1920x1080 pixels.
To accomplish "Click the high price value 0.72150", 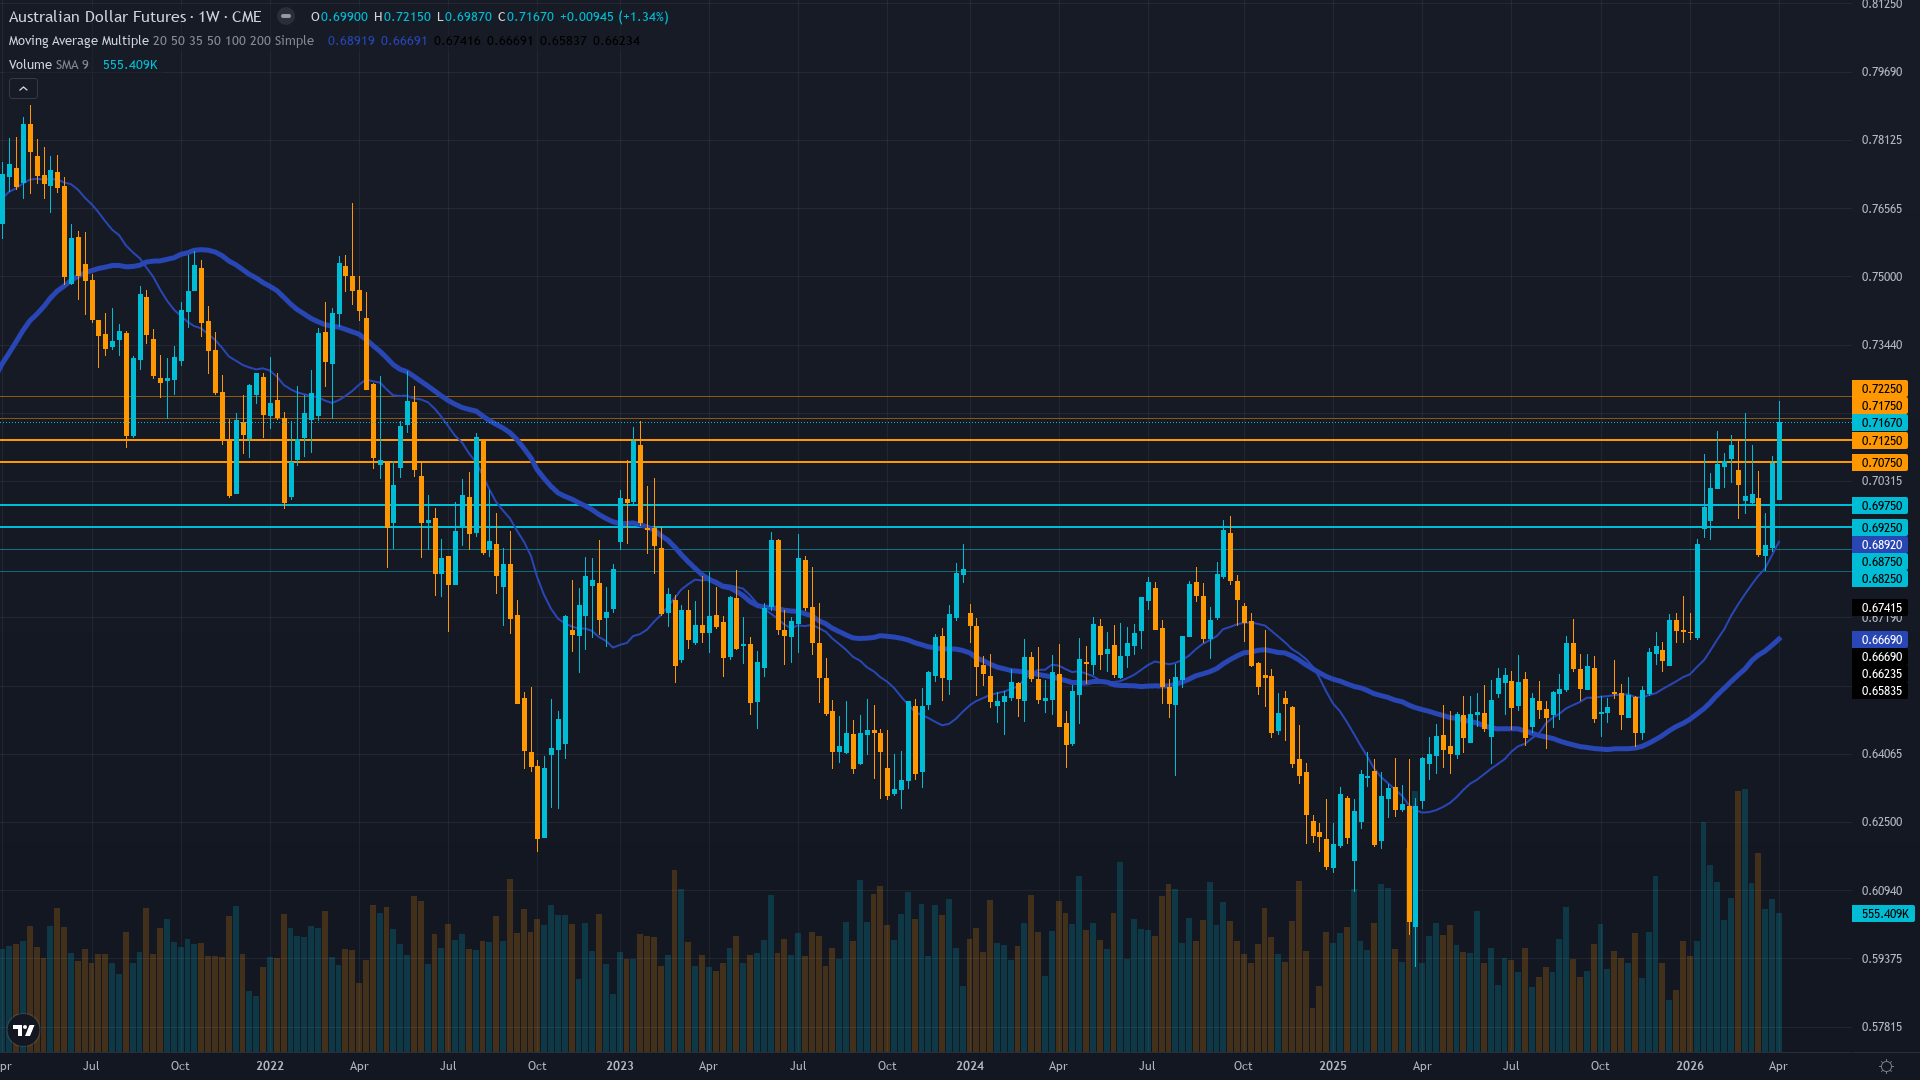I will (x=408, y=17).
